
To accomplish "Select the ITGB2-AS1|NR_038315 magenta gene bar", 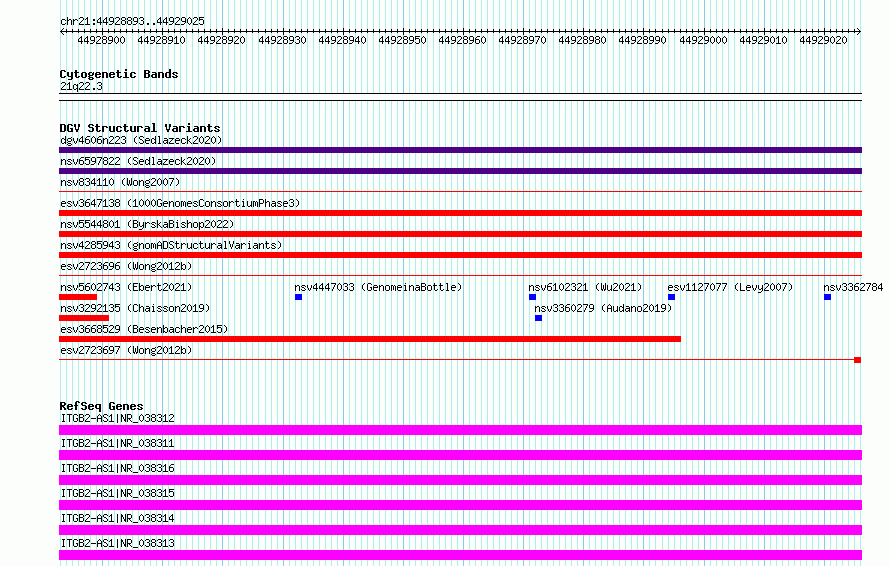I will 460,505.
